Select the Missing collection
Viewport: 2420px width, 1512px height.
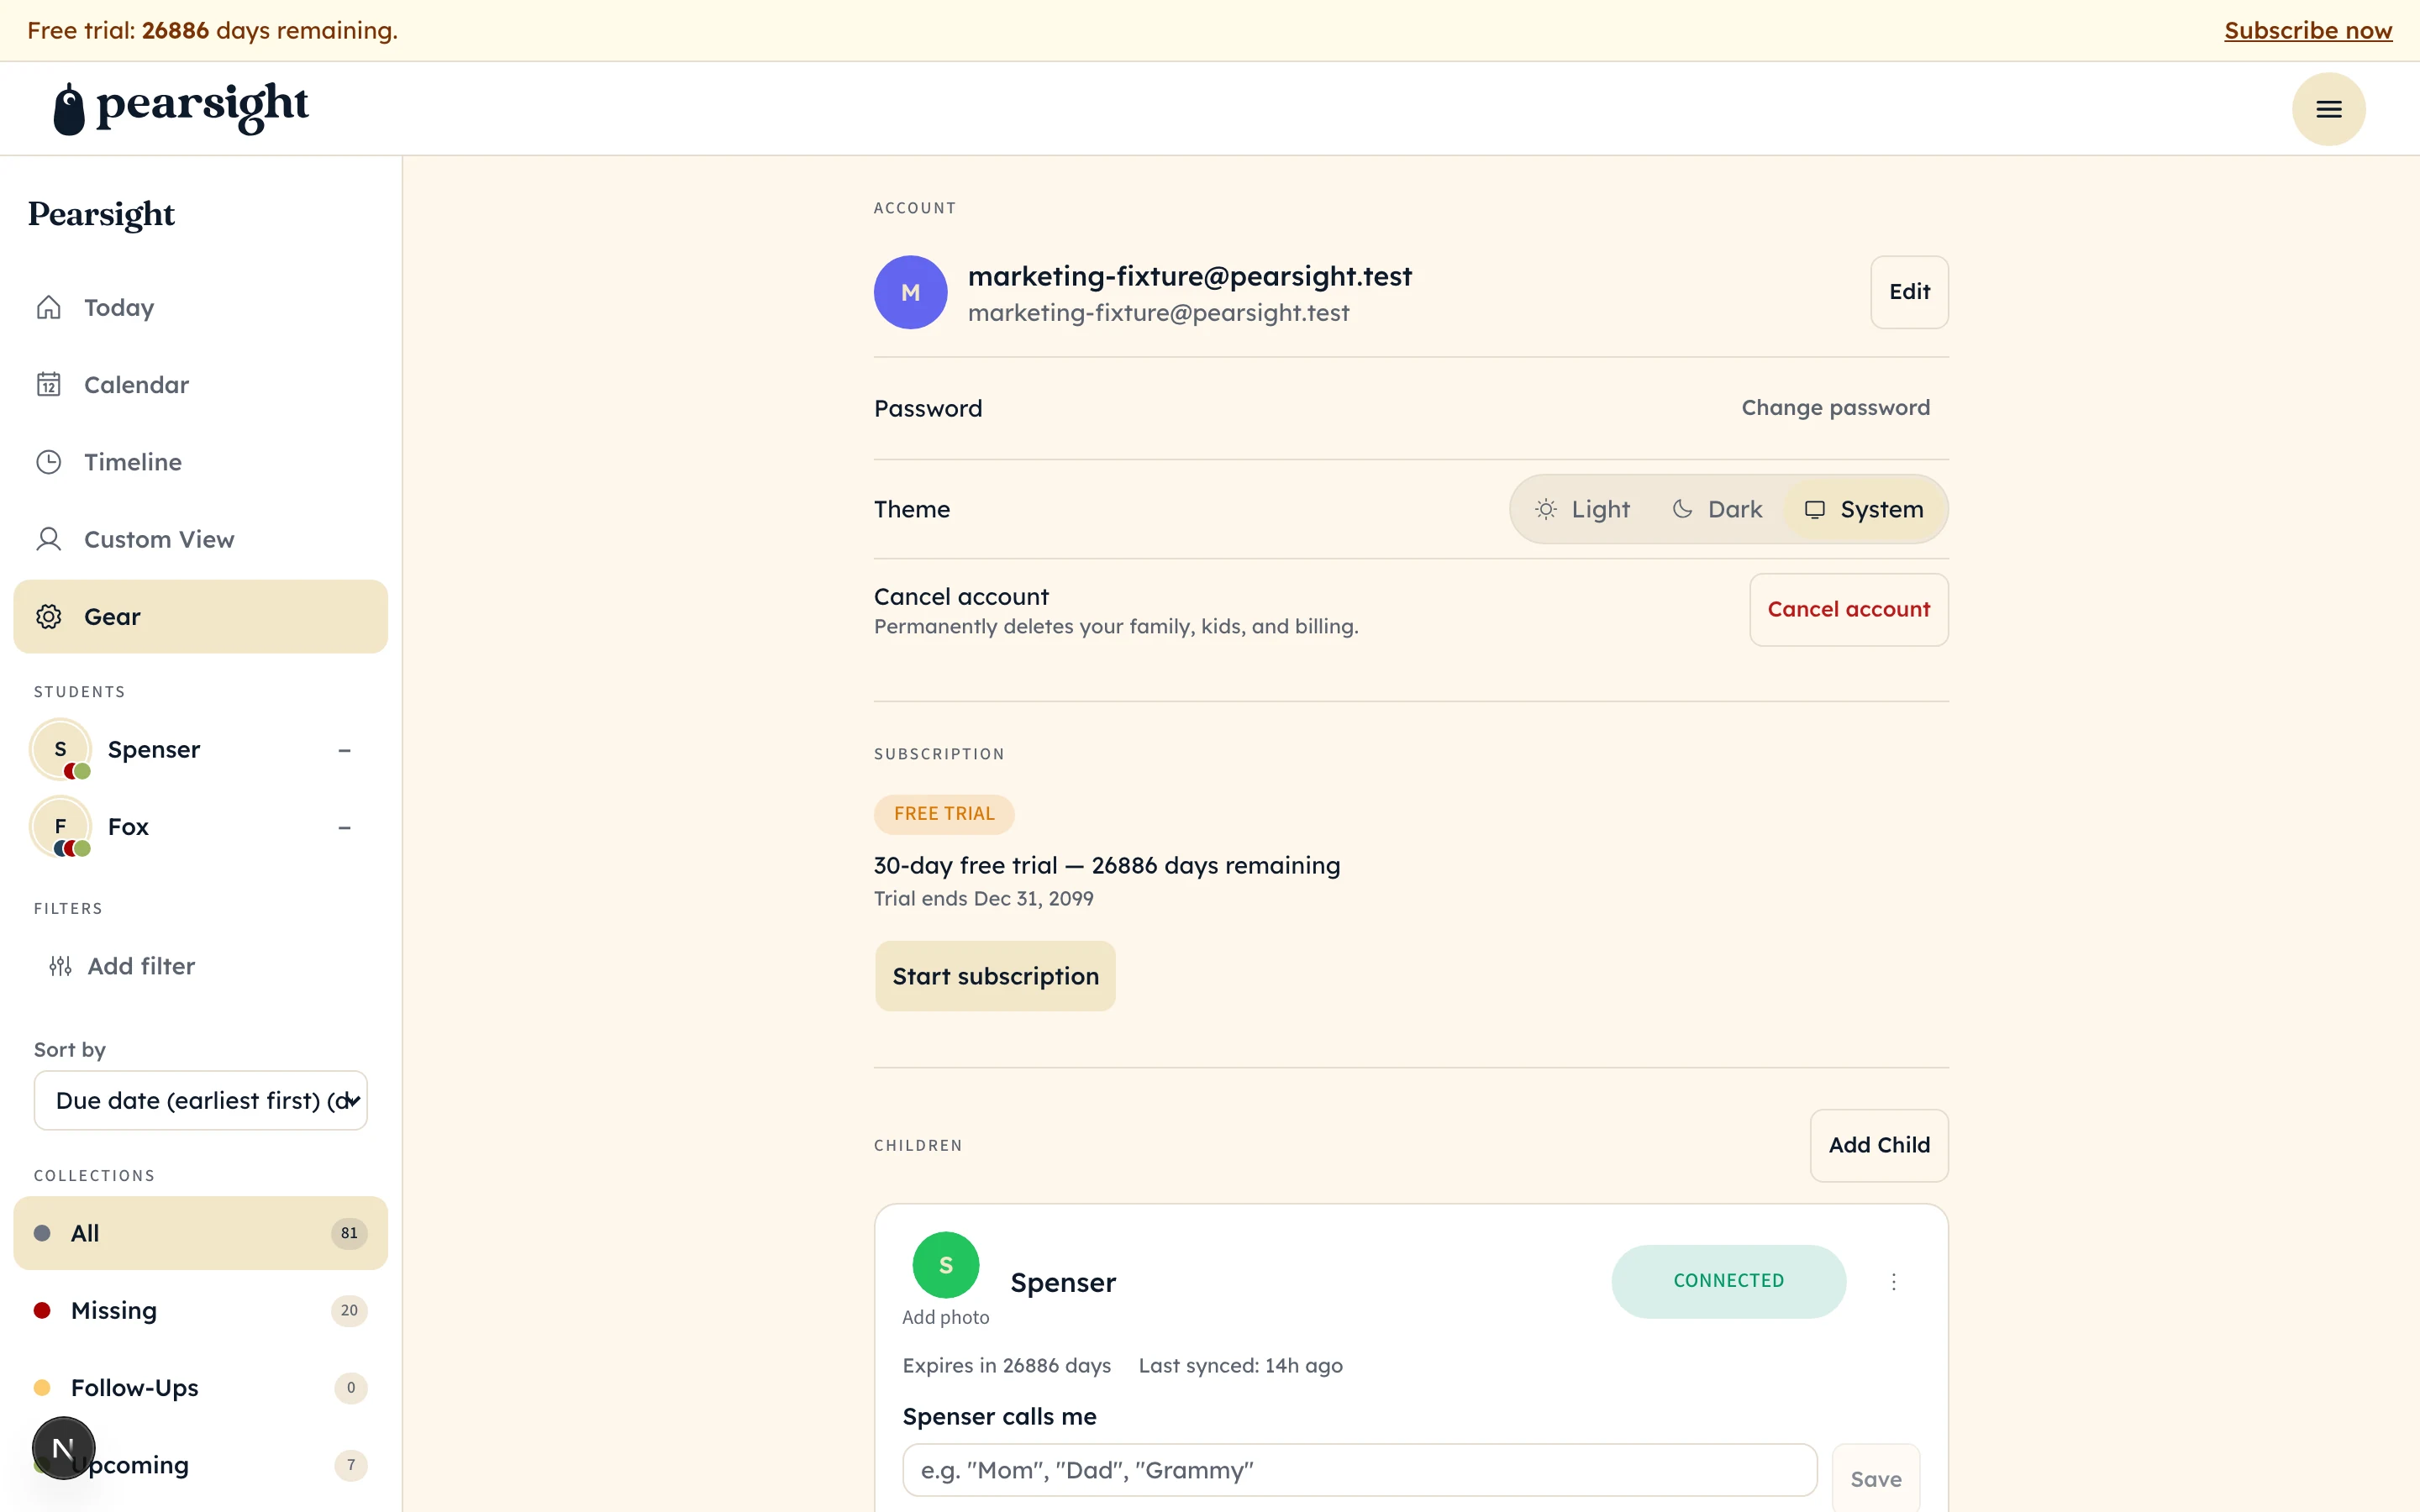[x=200, y=1310]
